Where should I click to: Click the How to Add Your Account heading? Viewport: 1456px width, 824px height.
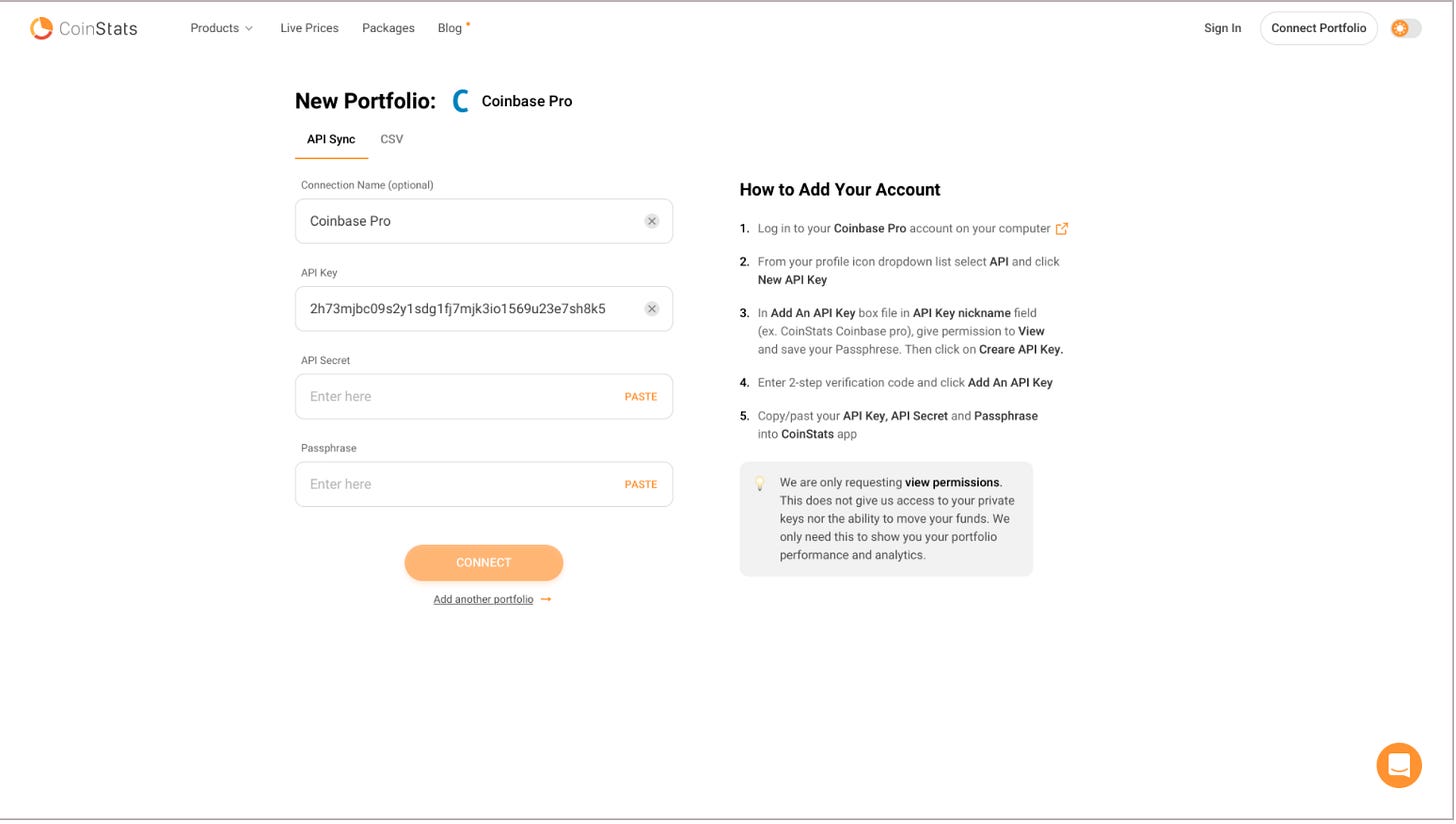pos(840,190)
